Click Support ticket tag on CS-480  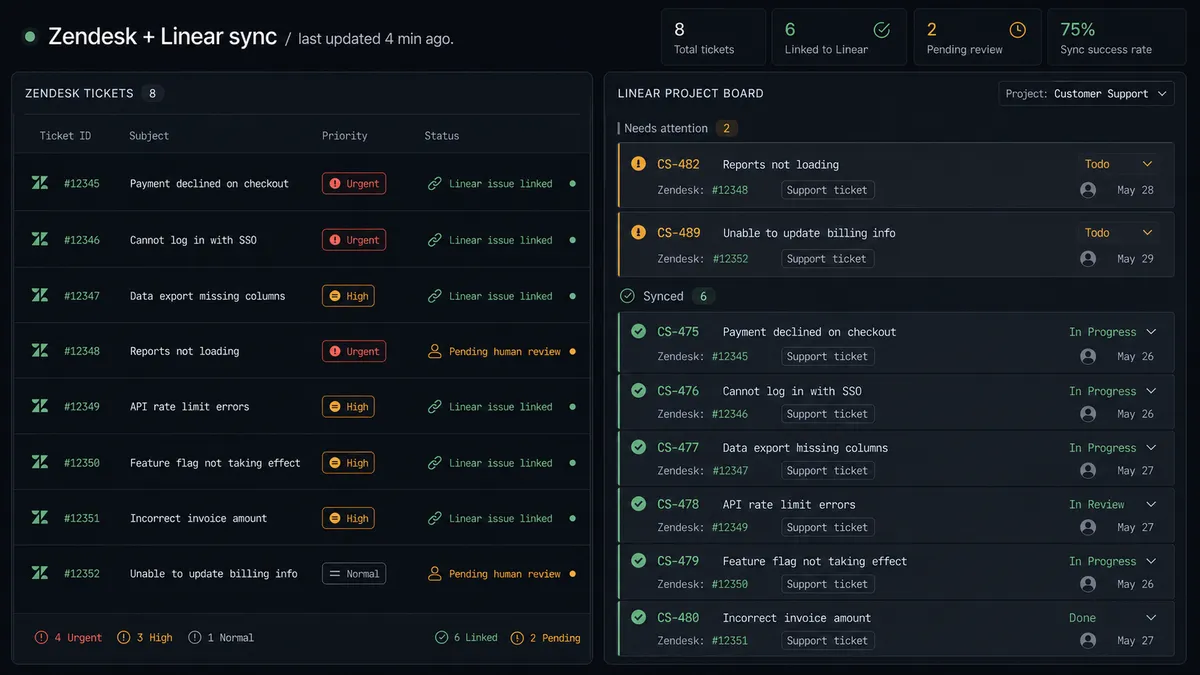coord(827,641)
